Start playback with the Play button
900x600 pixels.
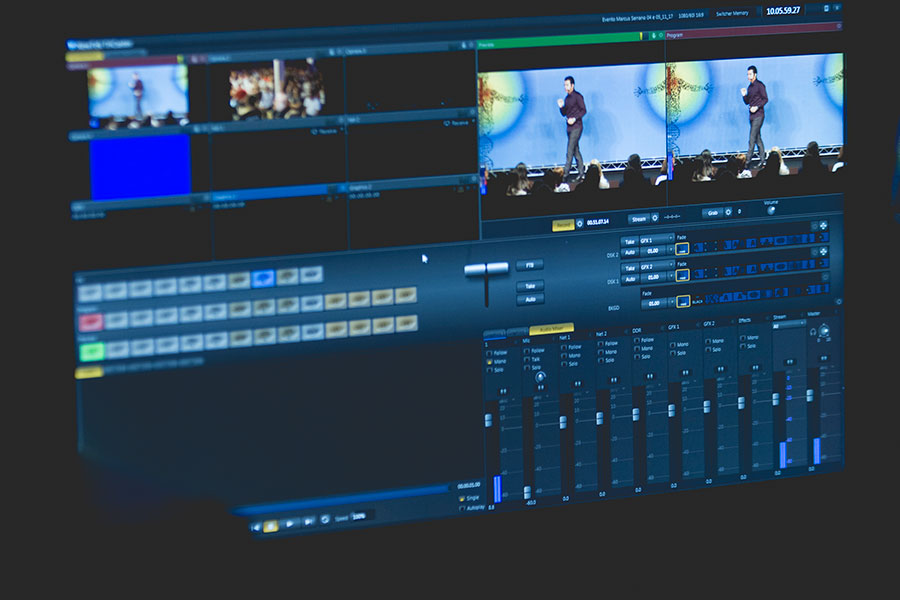pyautogui.click(x=290, y=524)
